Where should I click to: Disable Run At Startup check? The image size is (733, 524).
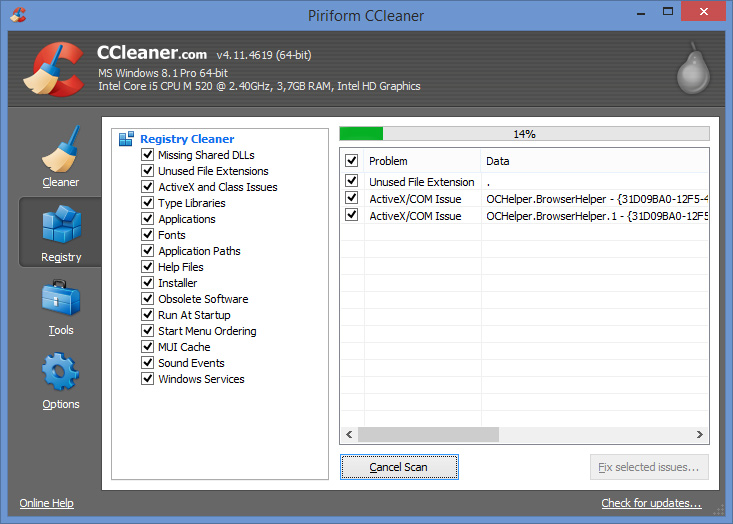[x=147, y=314]
